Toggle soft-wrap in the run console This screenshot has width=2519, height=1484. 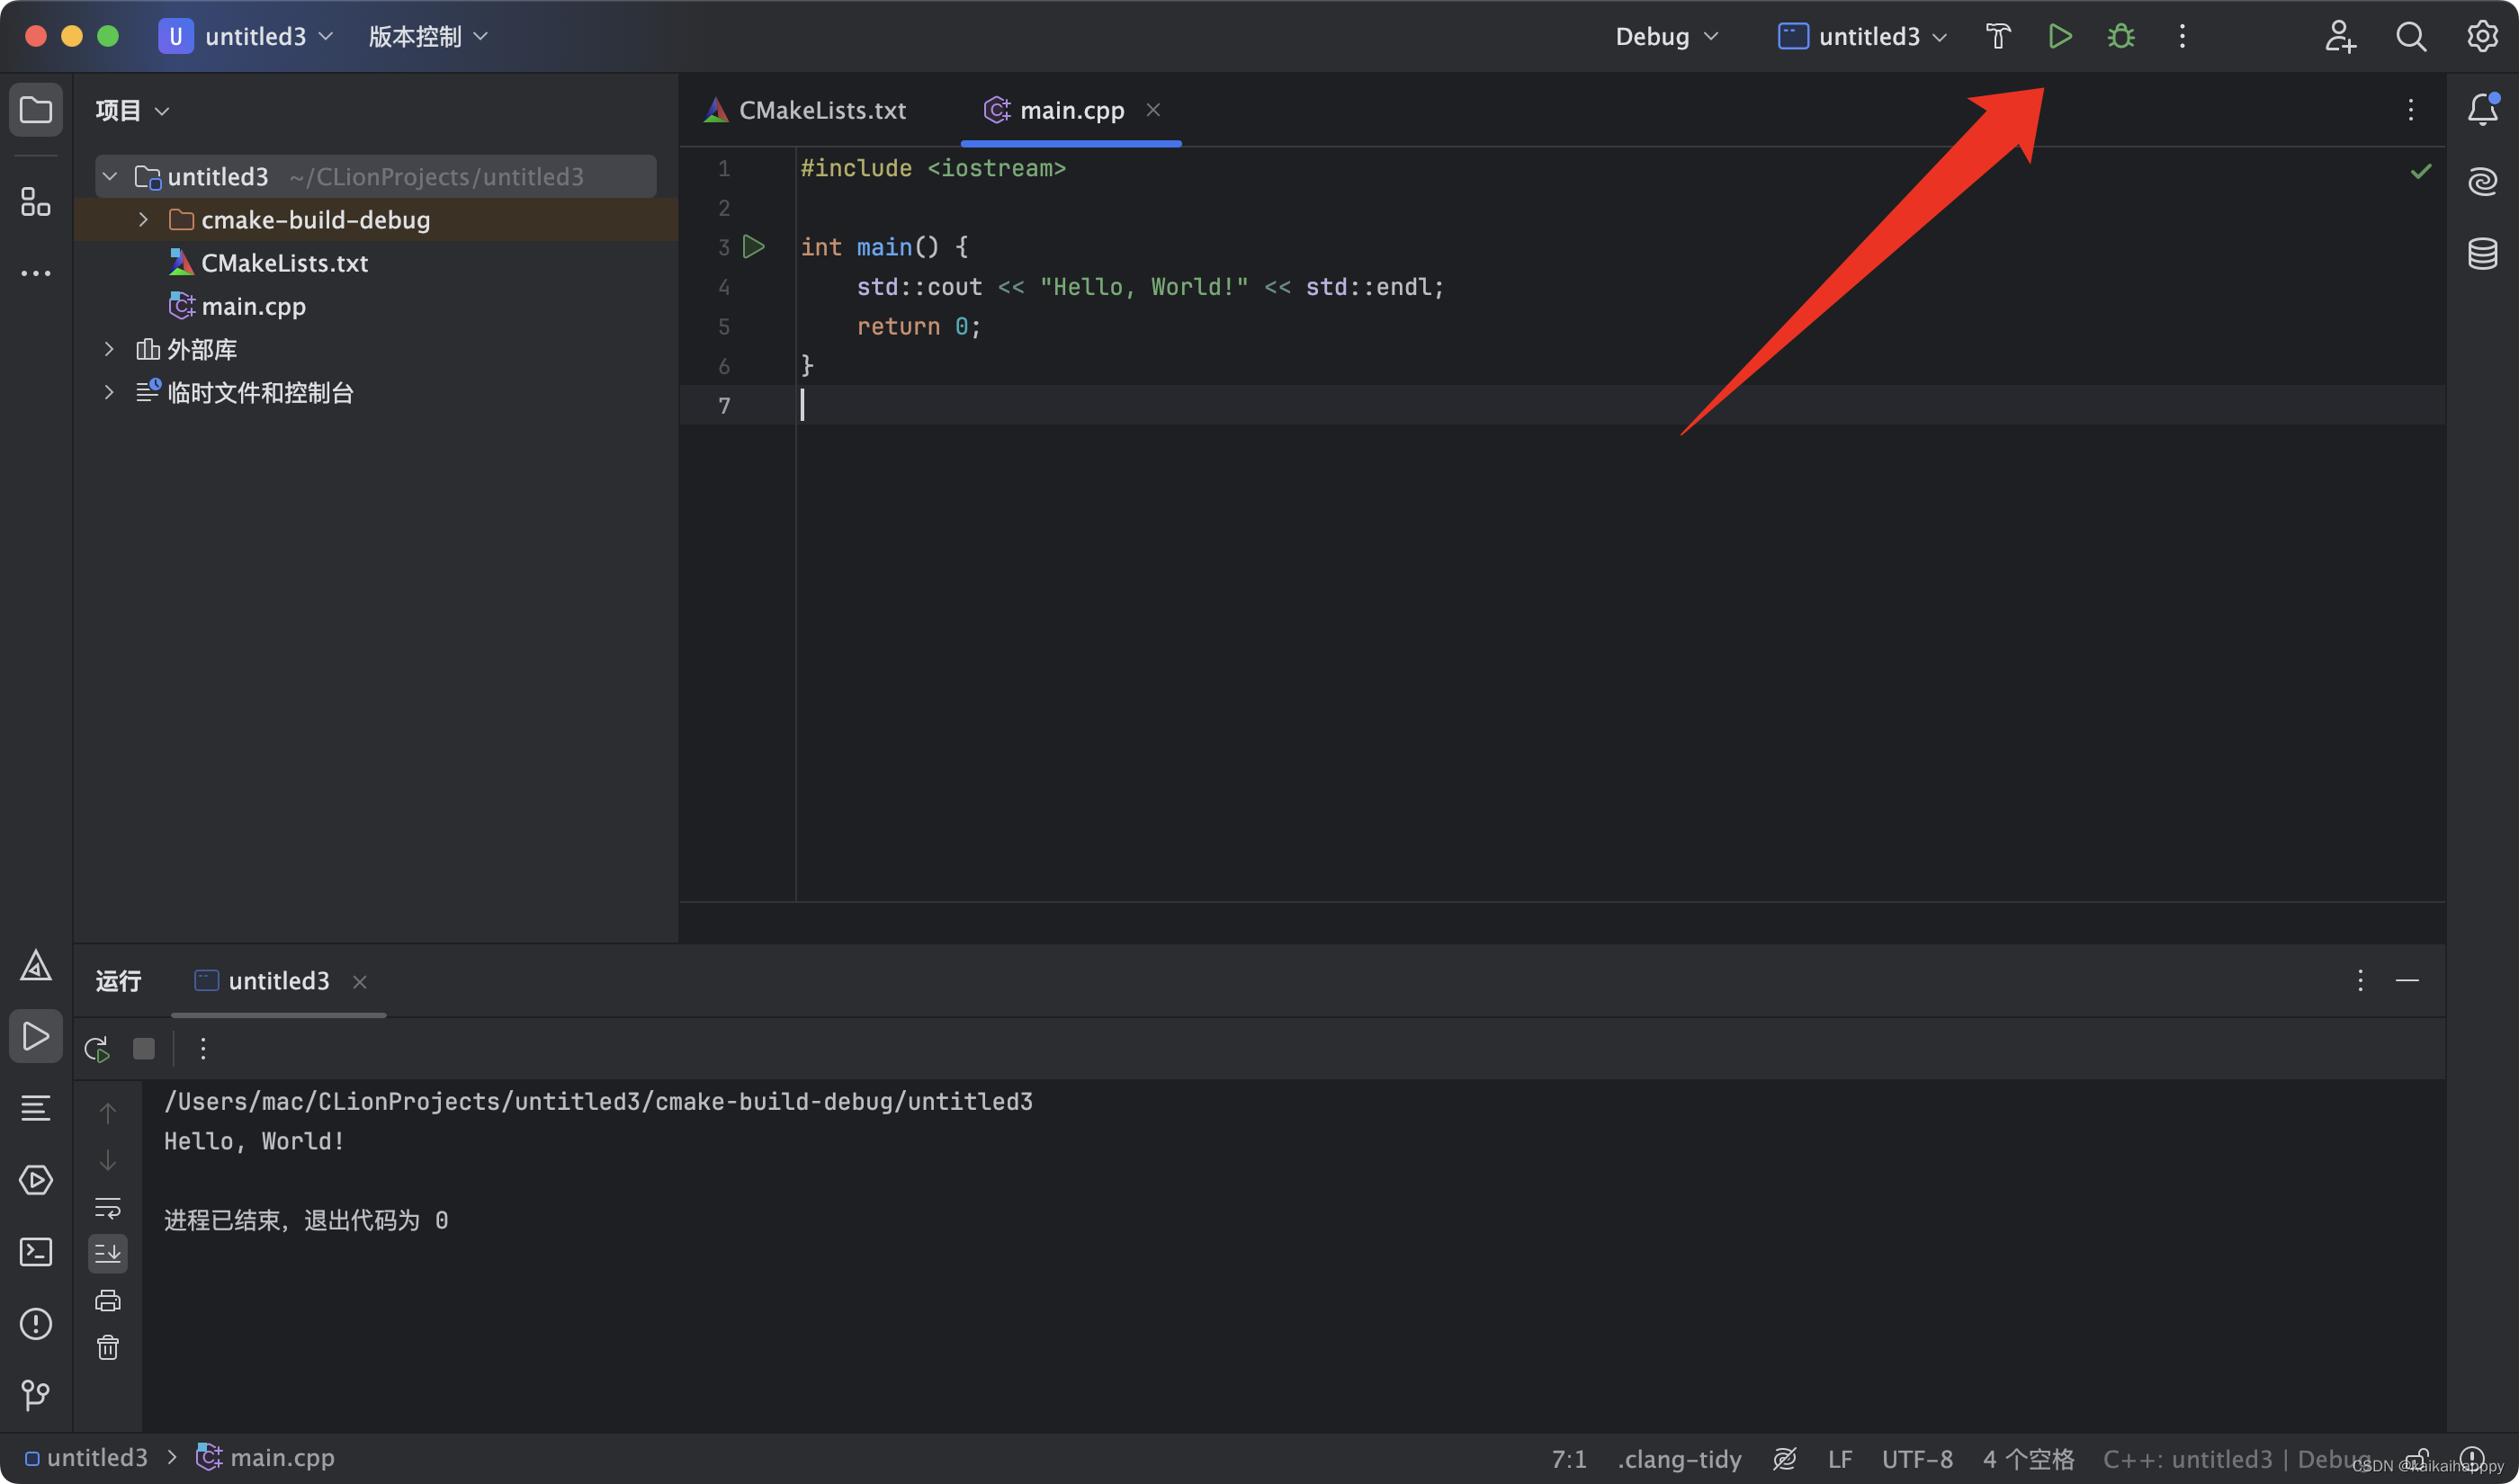(108, 1208)
